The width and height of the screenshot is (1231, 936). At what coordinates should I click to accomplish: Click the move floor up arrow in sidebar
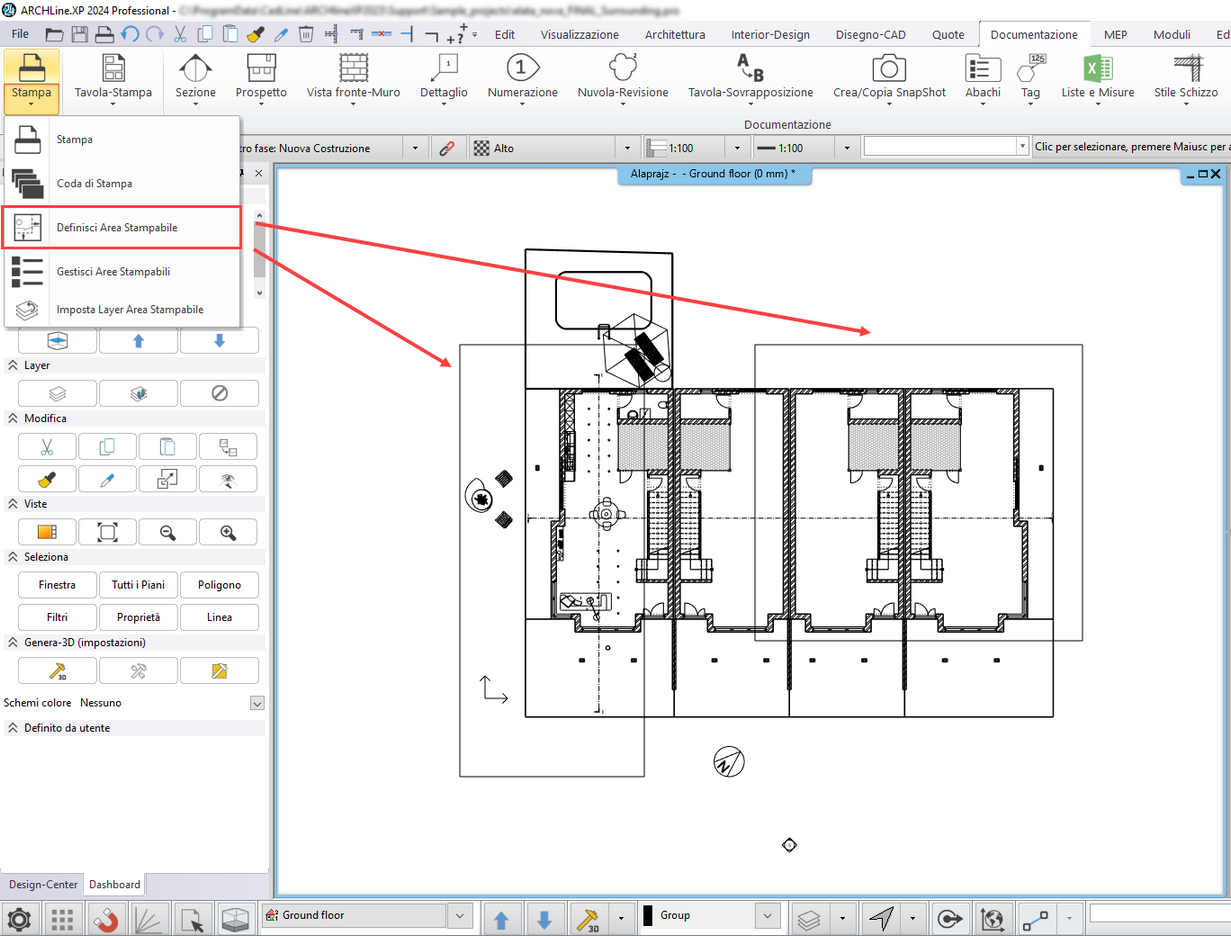(138, 341)
